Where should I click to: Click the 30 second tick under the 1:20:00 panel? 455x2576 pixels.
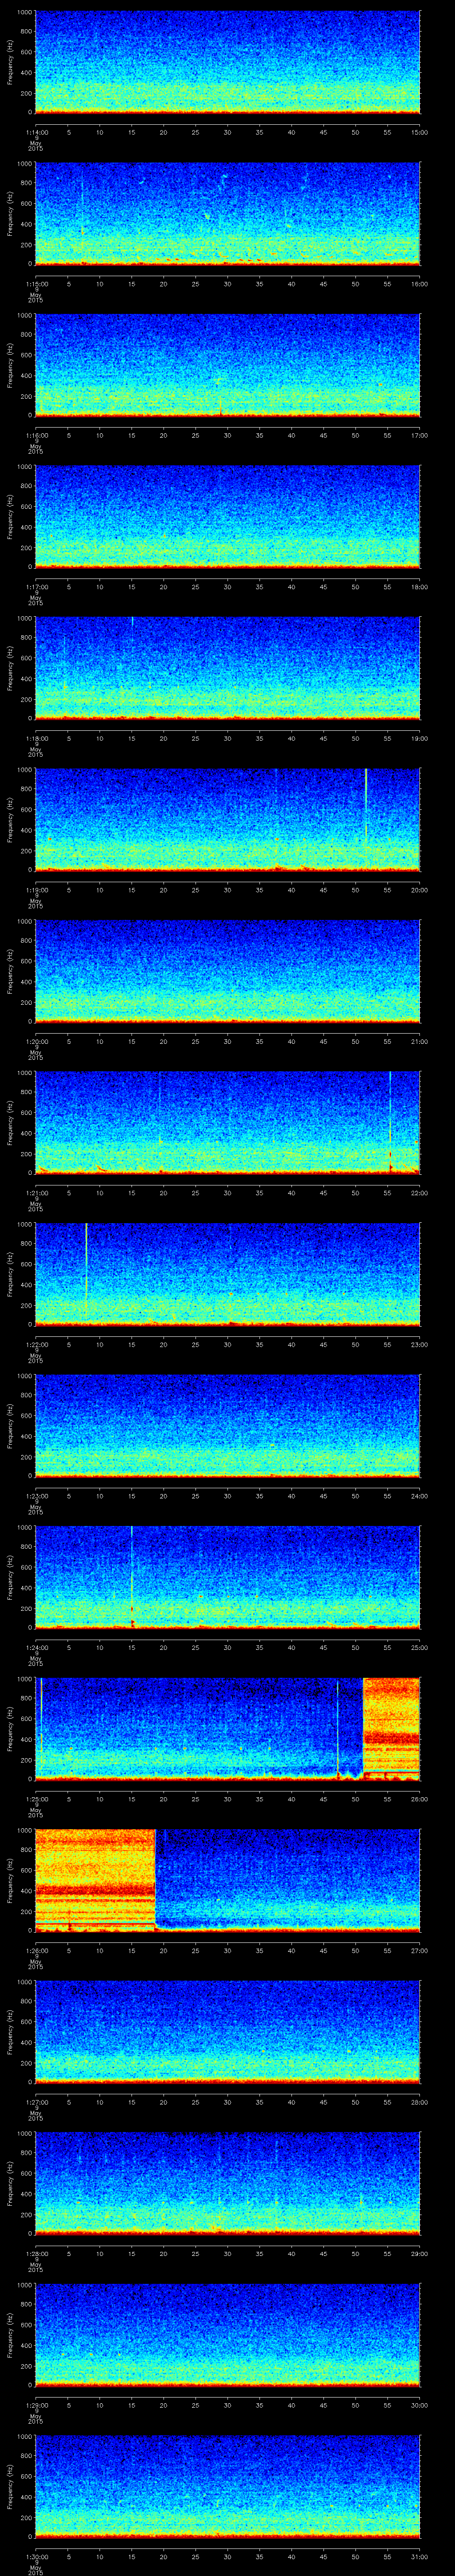pyautogui.click(x=228, y=1041)
